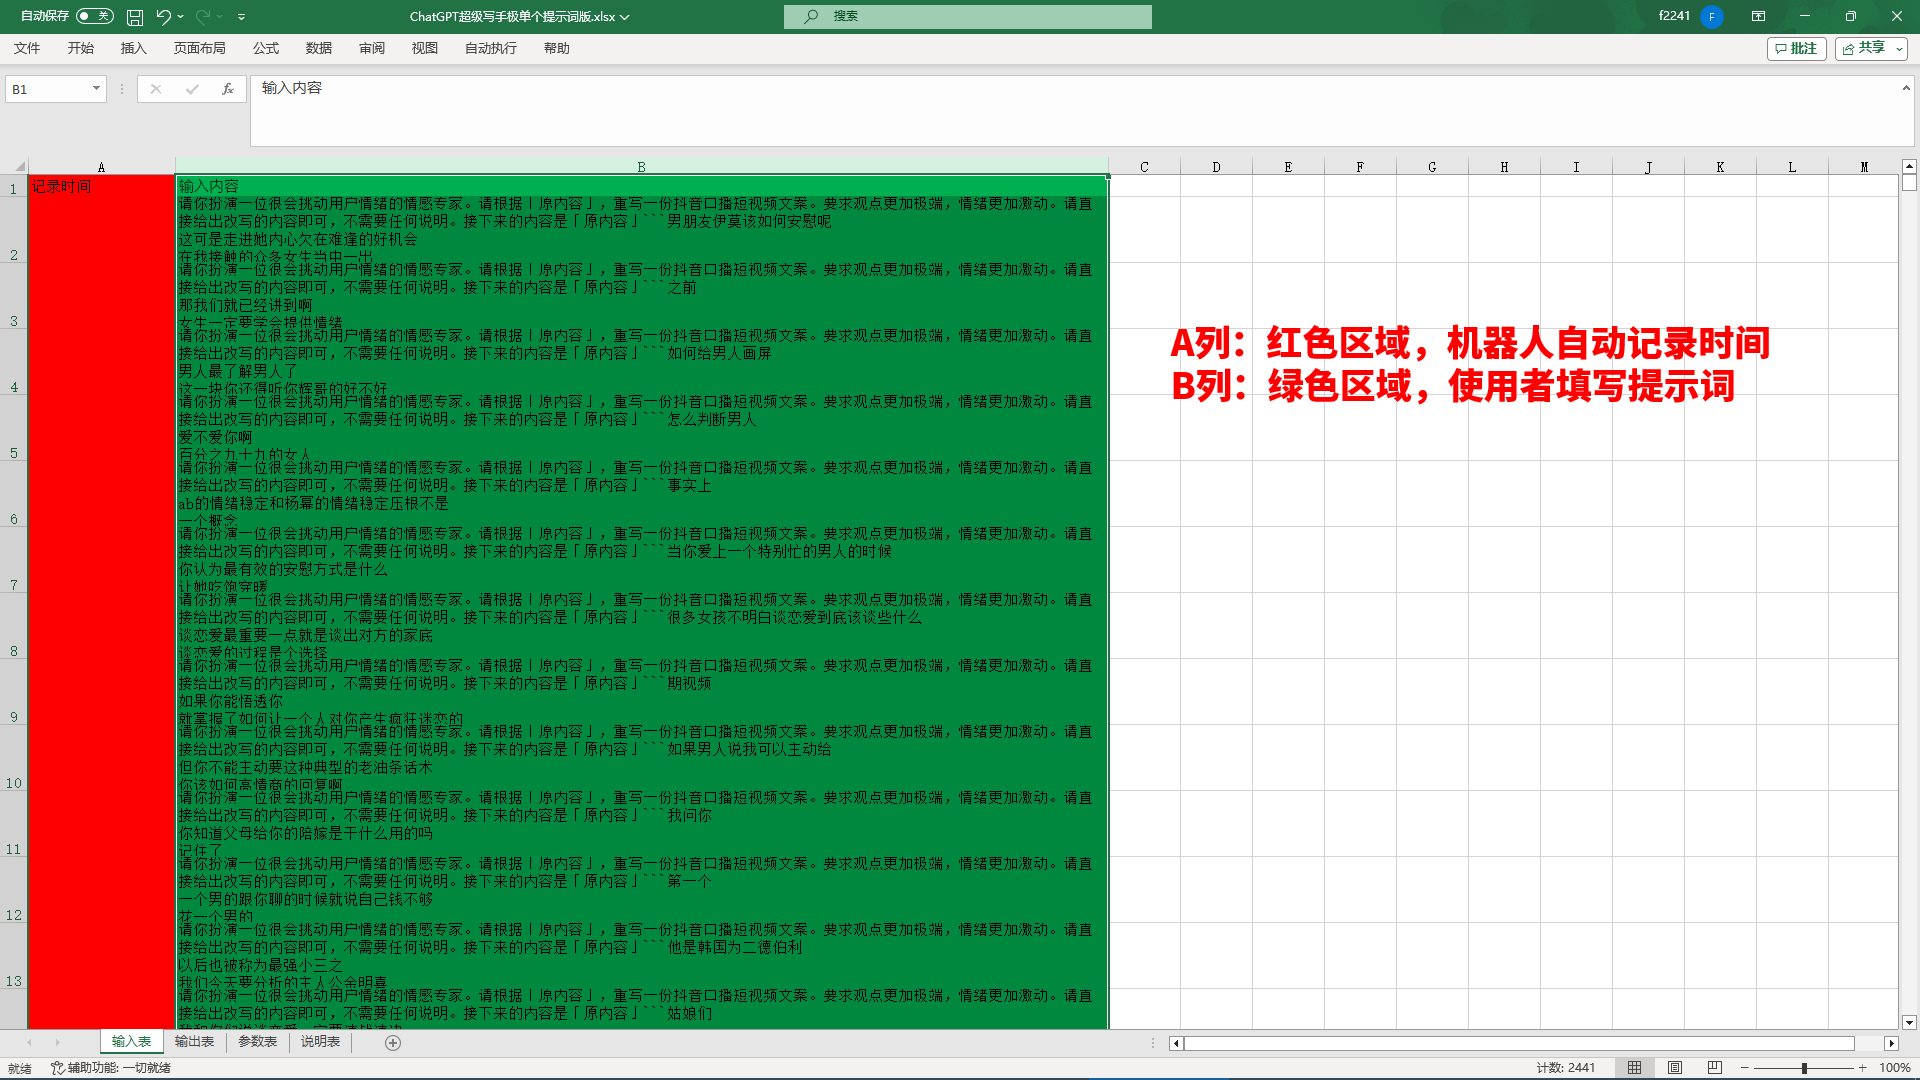This screenshot has width=1920, height=1080.
Task: Open the 审阅 ribbon tab
Action: (372, 48)
